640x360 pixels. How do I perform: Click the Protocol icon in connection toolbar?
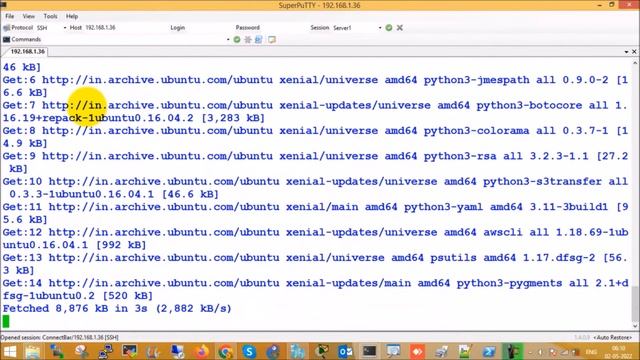click(x=7, y=28)
